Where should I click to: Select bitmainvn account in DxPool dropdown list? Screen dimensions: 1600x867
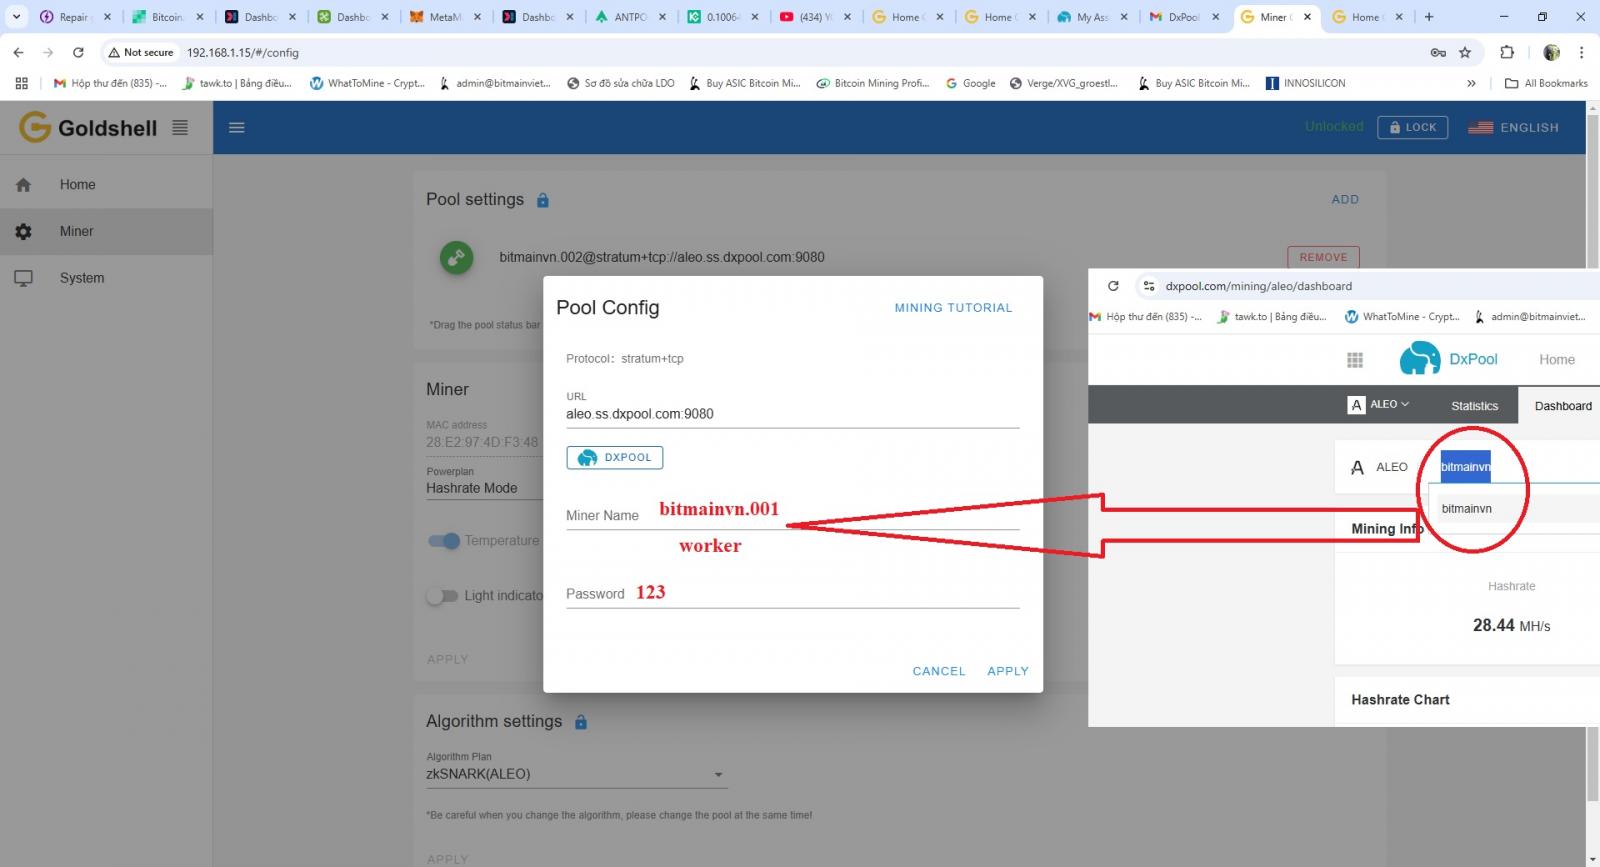[x=1467, y=509]
